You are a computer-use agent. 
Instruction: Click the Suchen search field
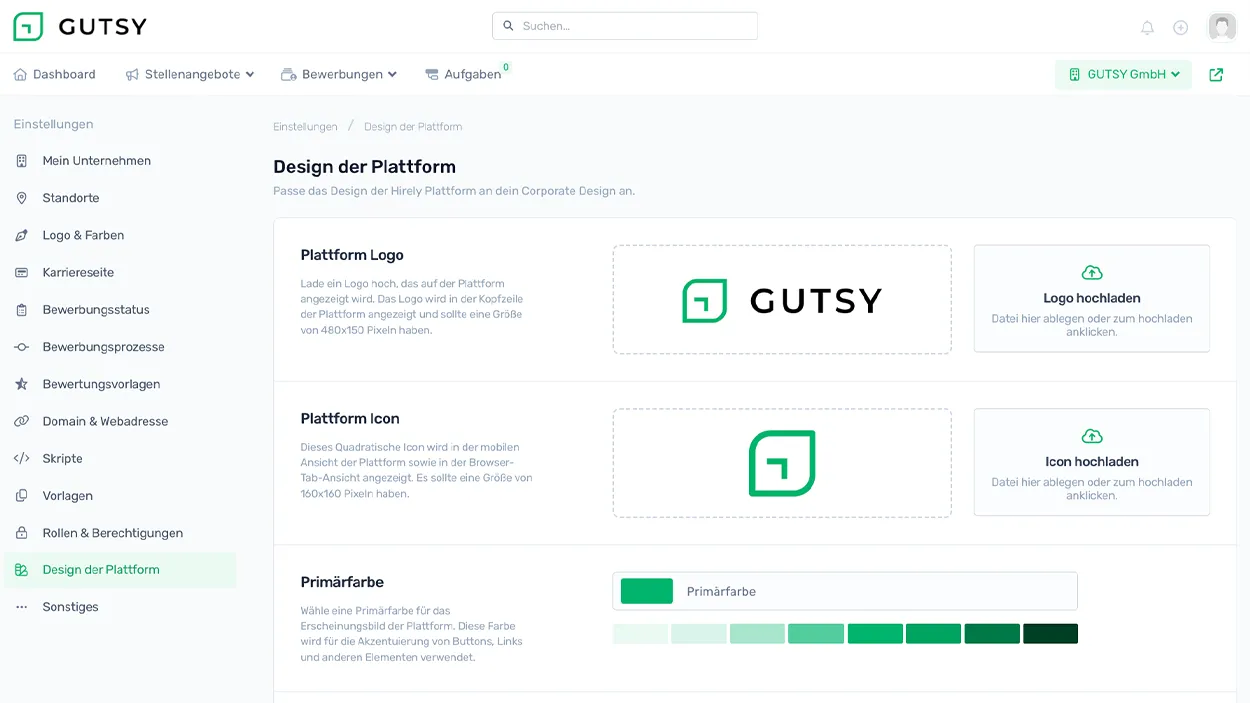point(625,26)
